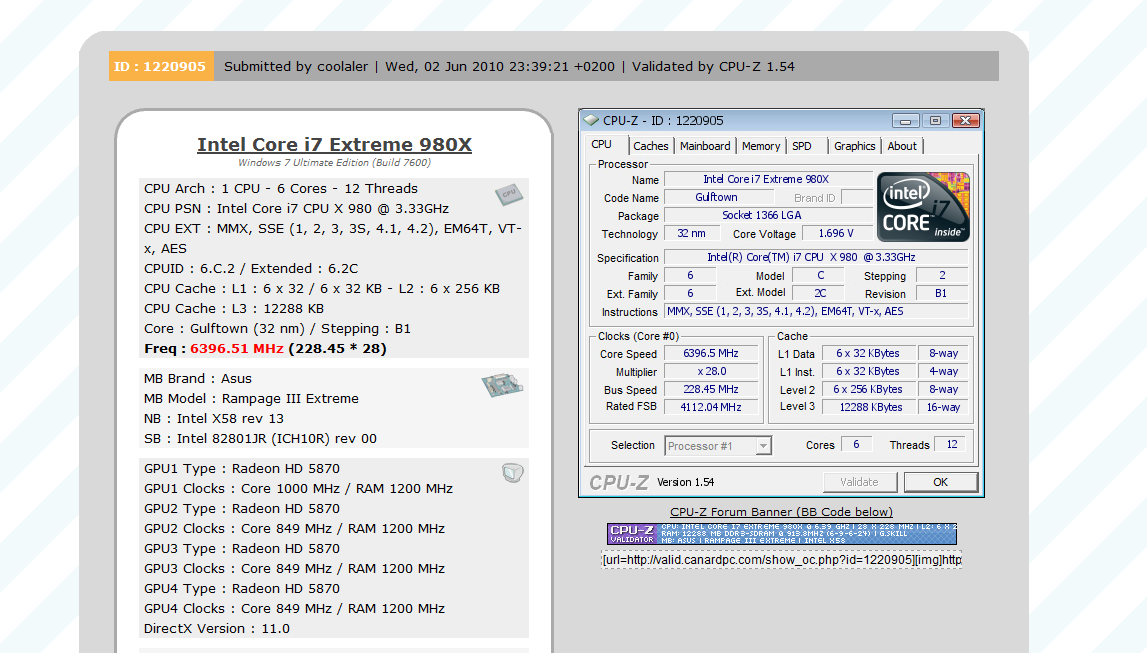Viewport: 1147px width, 653px height.
Task: Click the Cores count field
Action: click(857, 445)
